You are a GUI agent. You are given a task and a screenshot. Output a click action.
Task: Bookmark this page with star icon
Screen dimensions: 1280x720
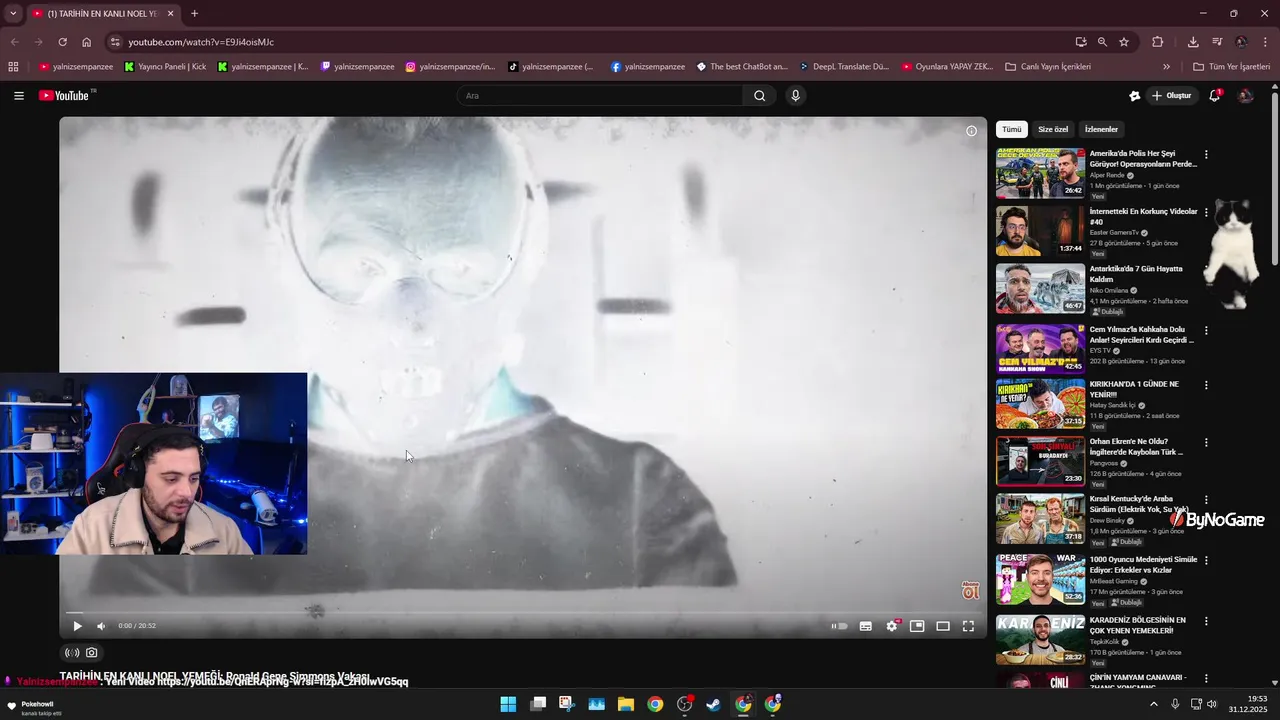pyautogui.click(x=1124, y=42)
